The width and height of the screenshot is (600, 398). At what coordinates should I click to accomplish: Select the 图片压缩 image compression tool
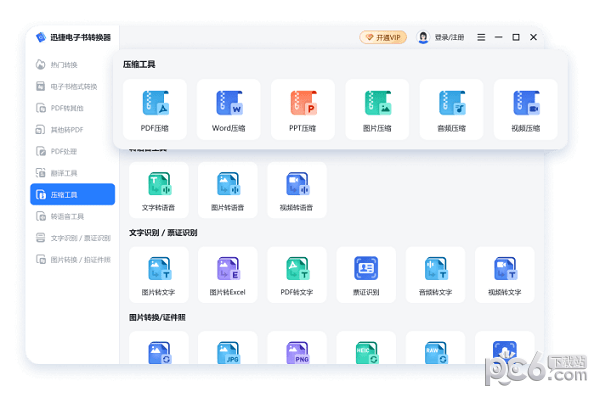[x=377, y=109]
